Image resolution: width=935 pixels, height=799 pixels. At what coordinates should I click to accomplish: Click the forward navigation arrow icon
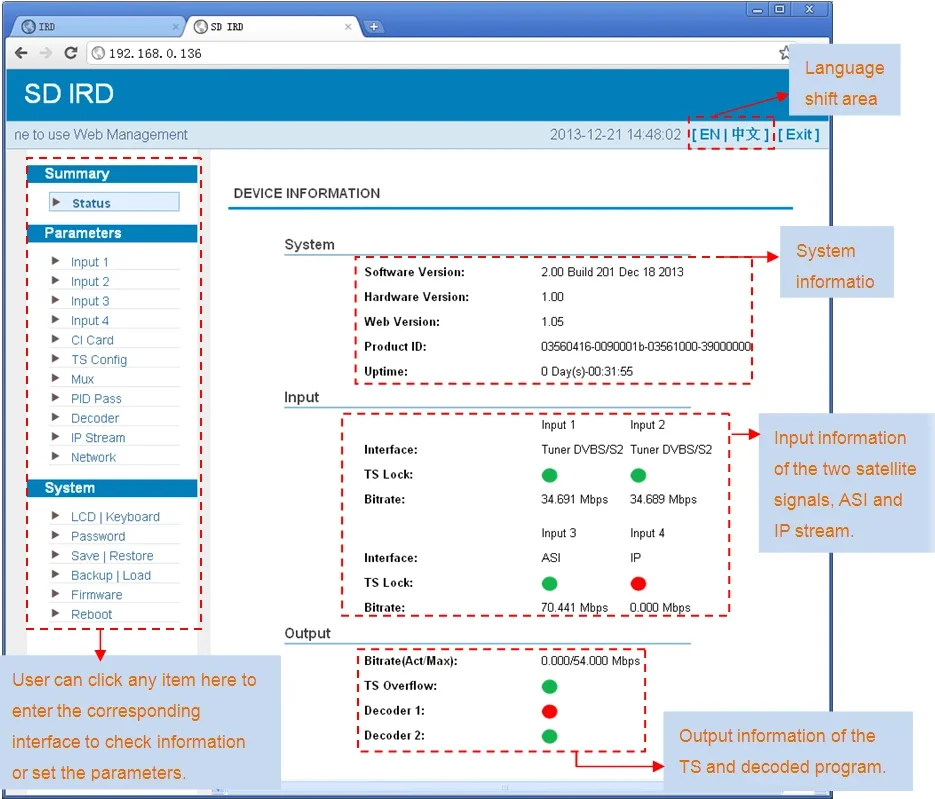tap(46, 53)
